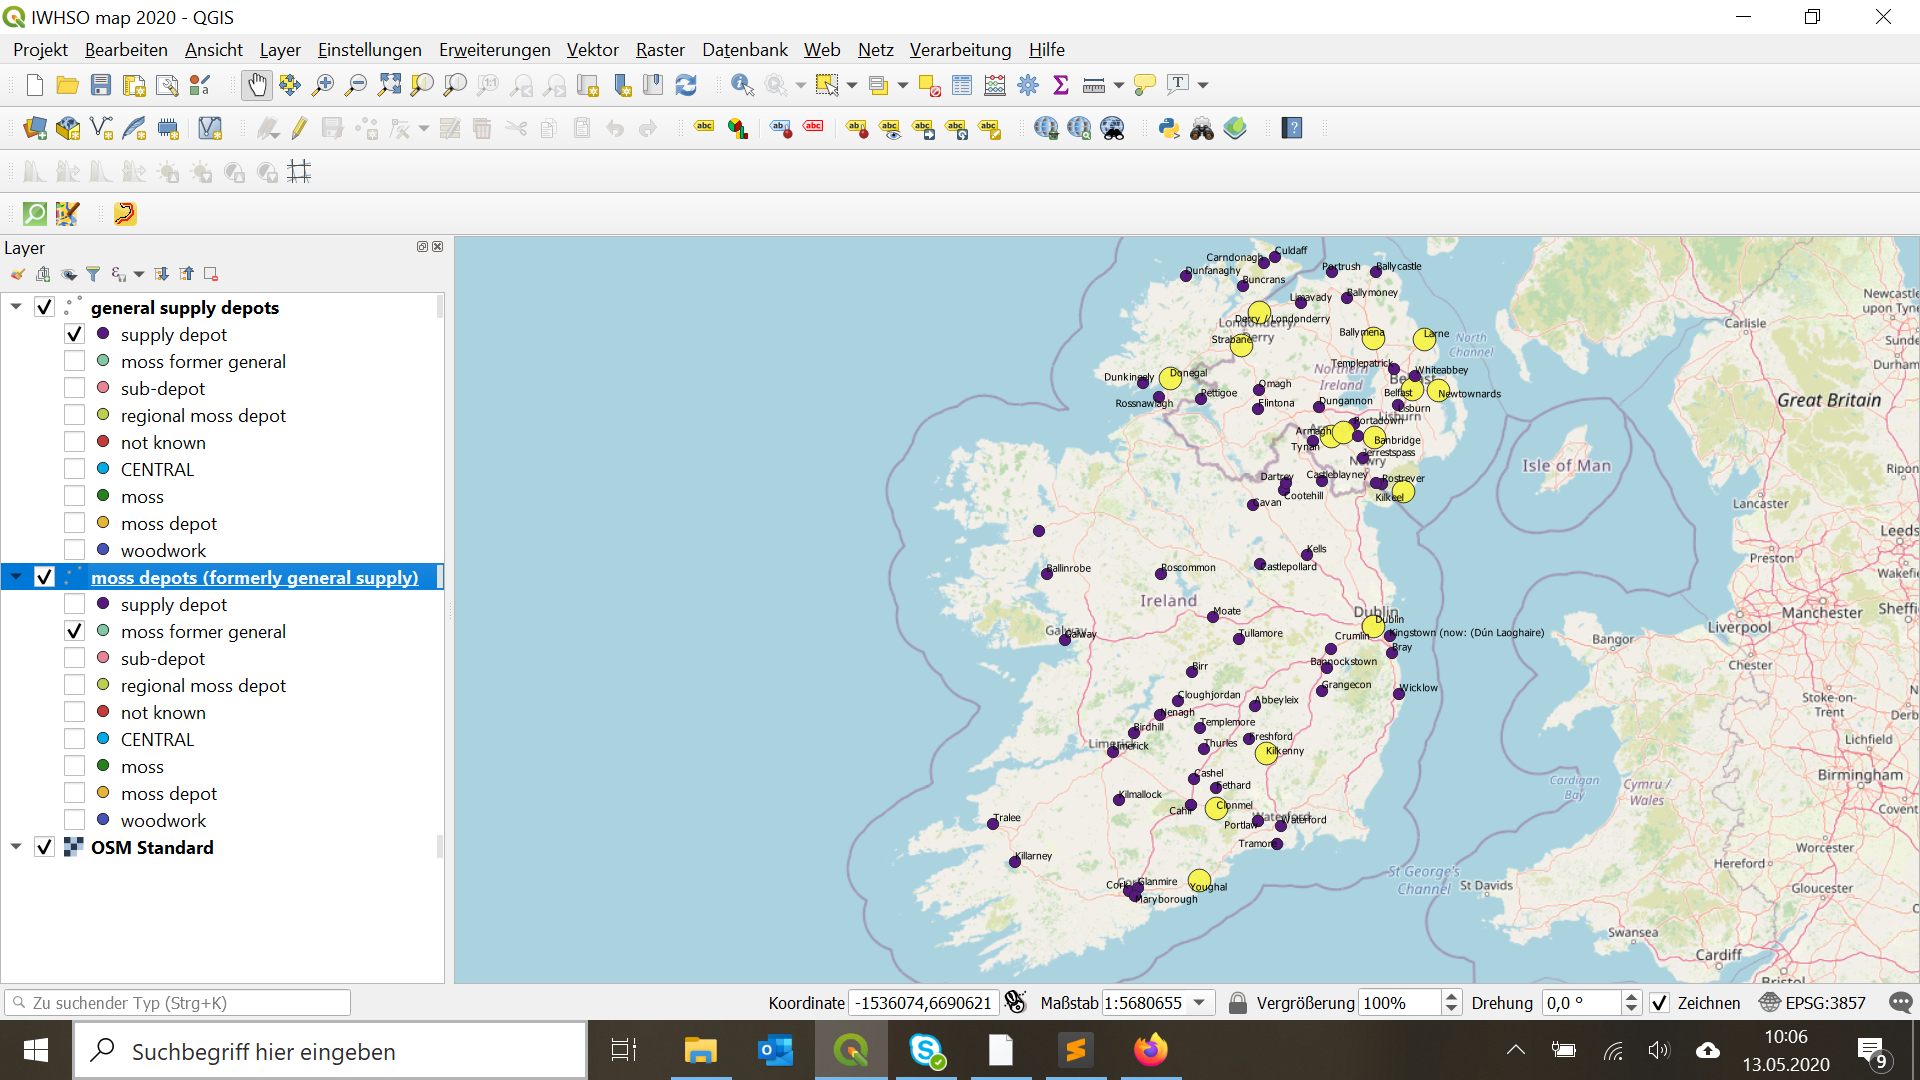Activate the Pan Map tool
Viewport: 1920px width, 1080px height.
pos(257,85)
